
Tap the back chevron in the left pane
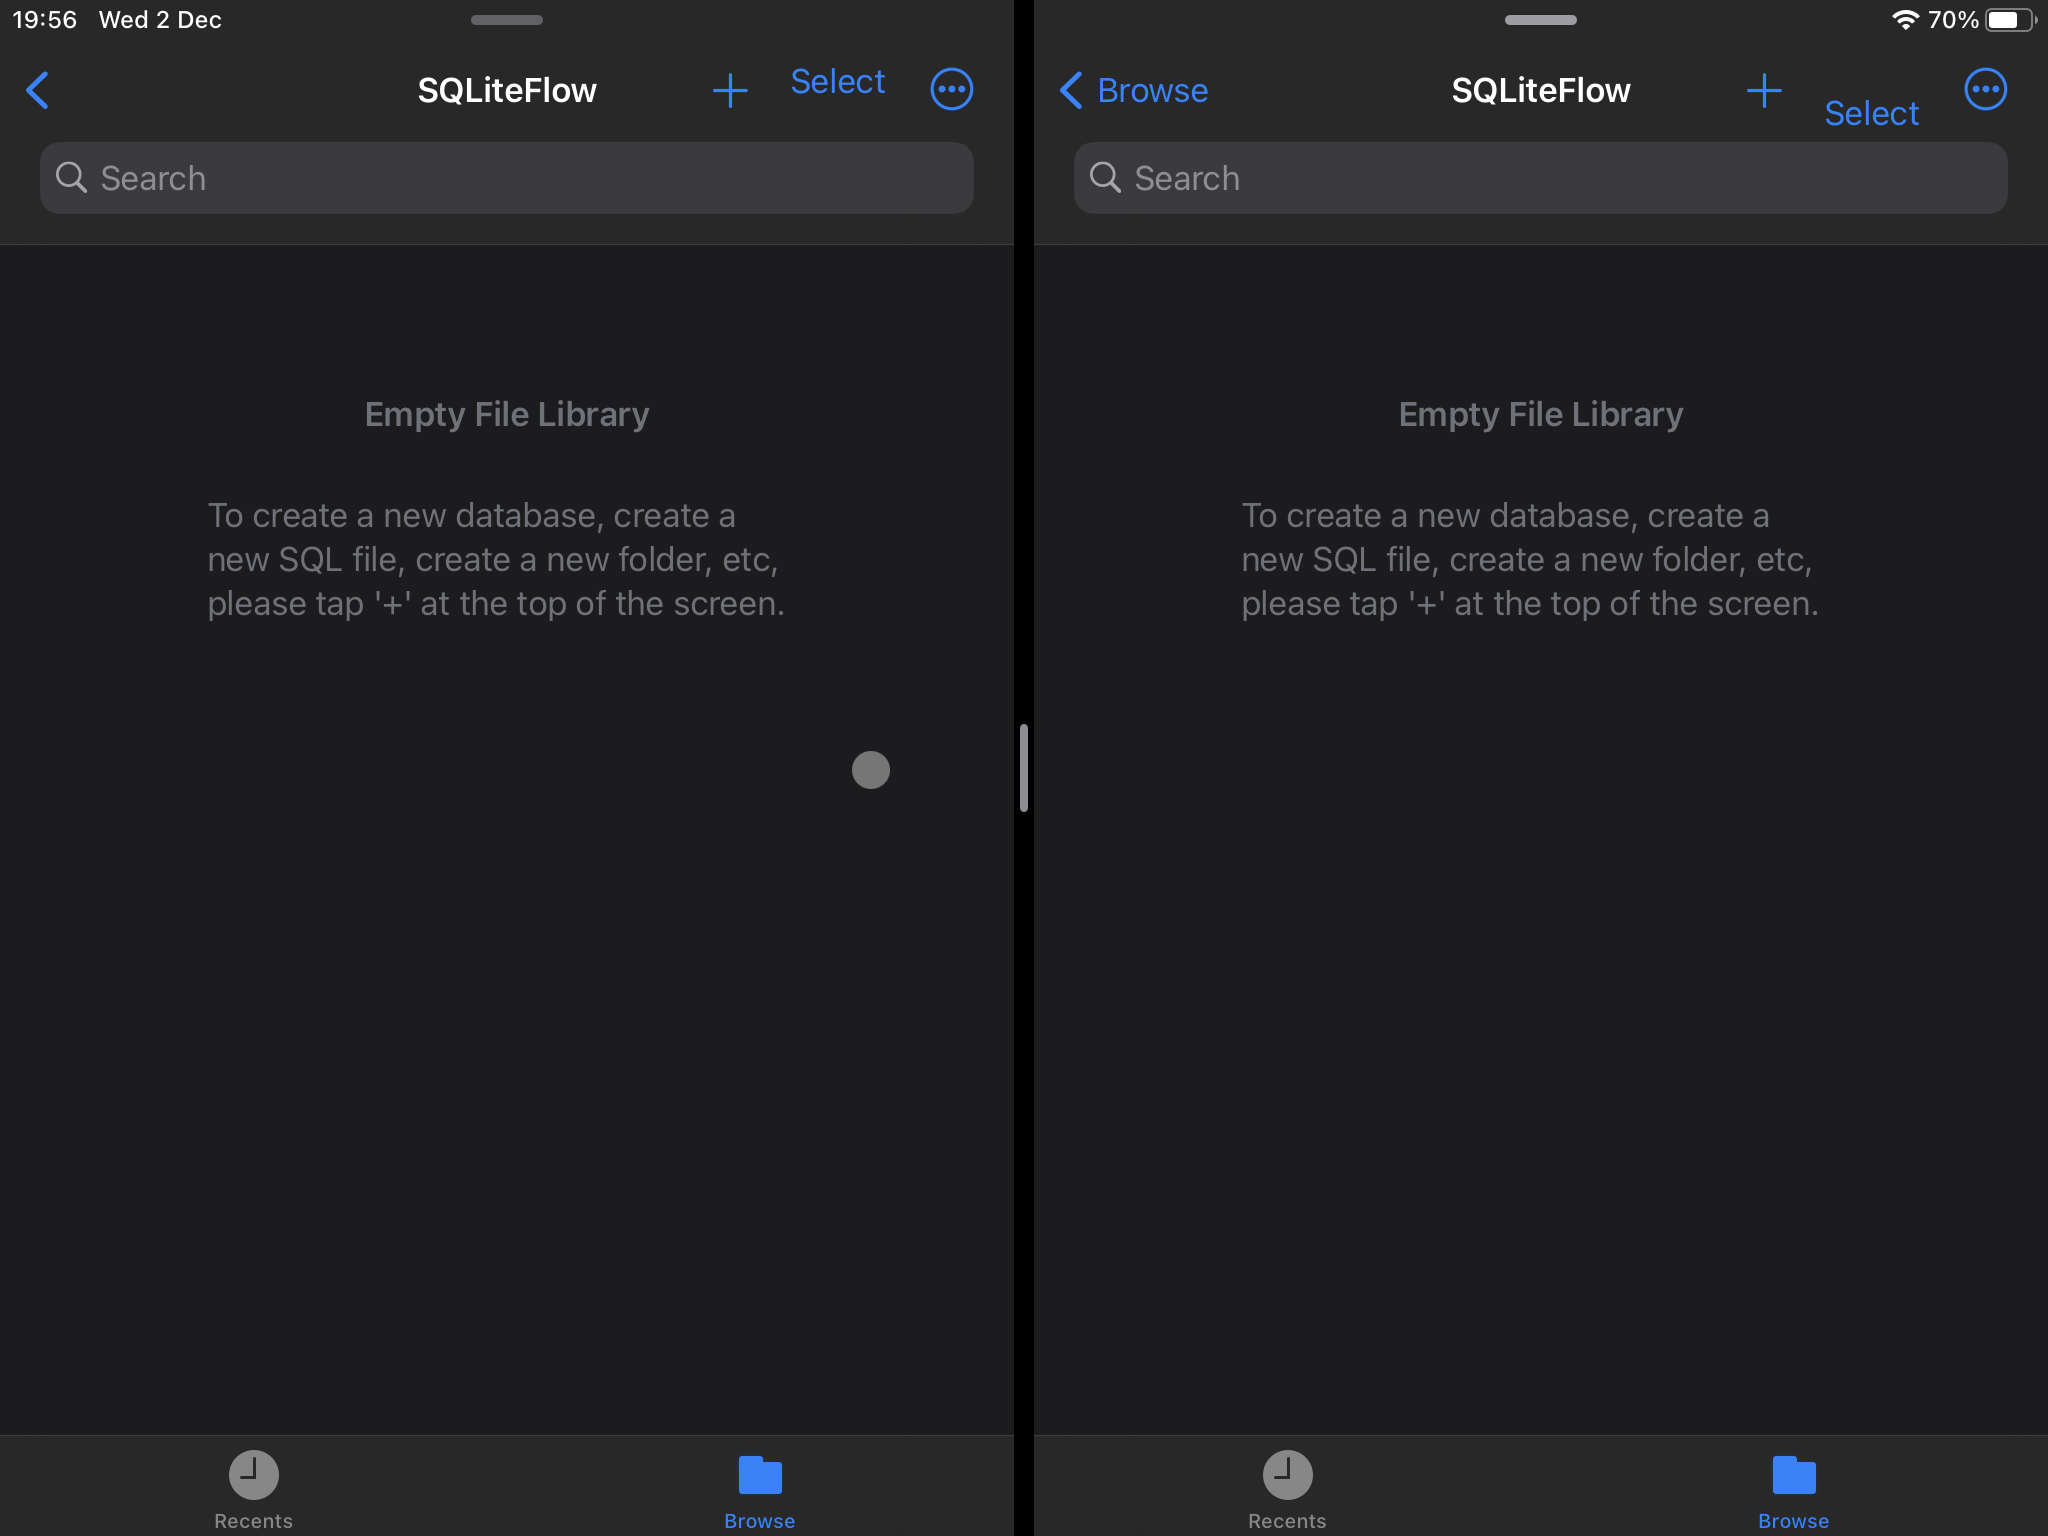pos(38,90)
